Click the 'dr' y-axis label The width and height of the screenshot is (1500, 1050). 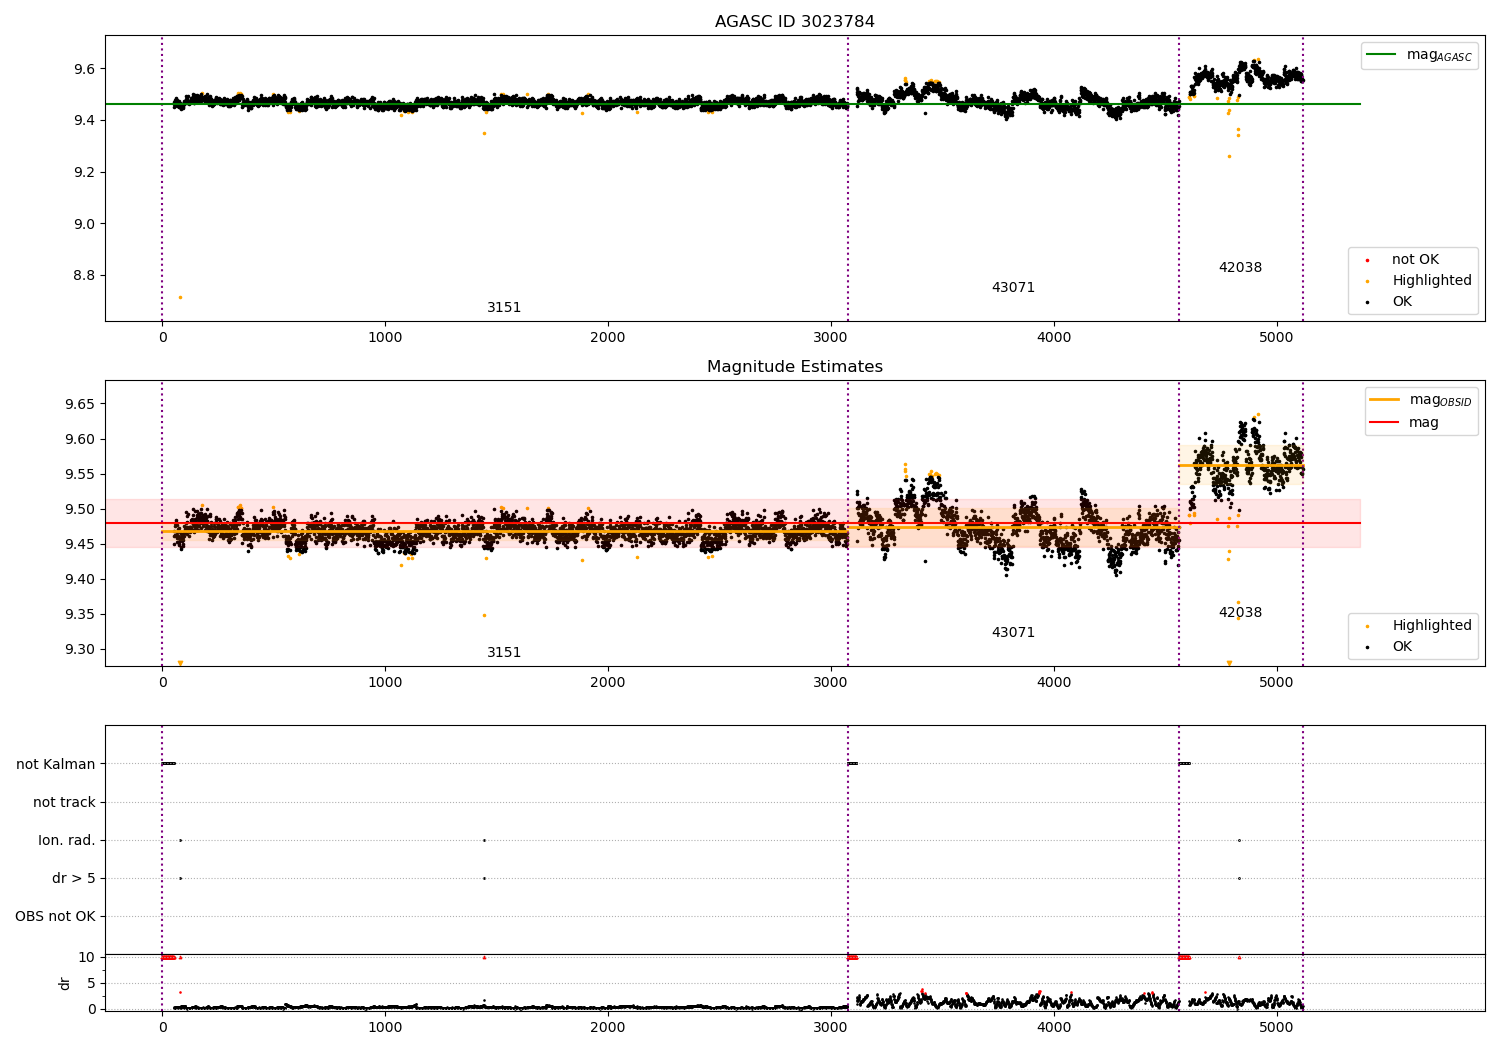coord(65,983)
